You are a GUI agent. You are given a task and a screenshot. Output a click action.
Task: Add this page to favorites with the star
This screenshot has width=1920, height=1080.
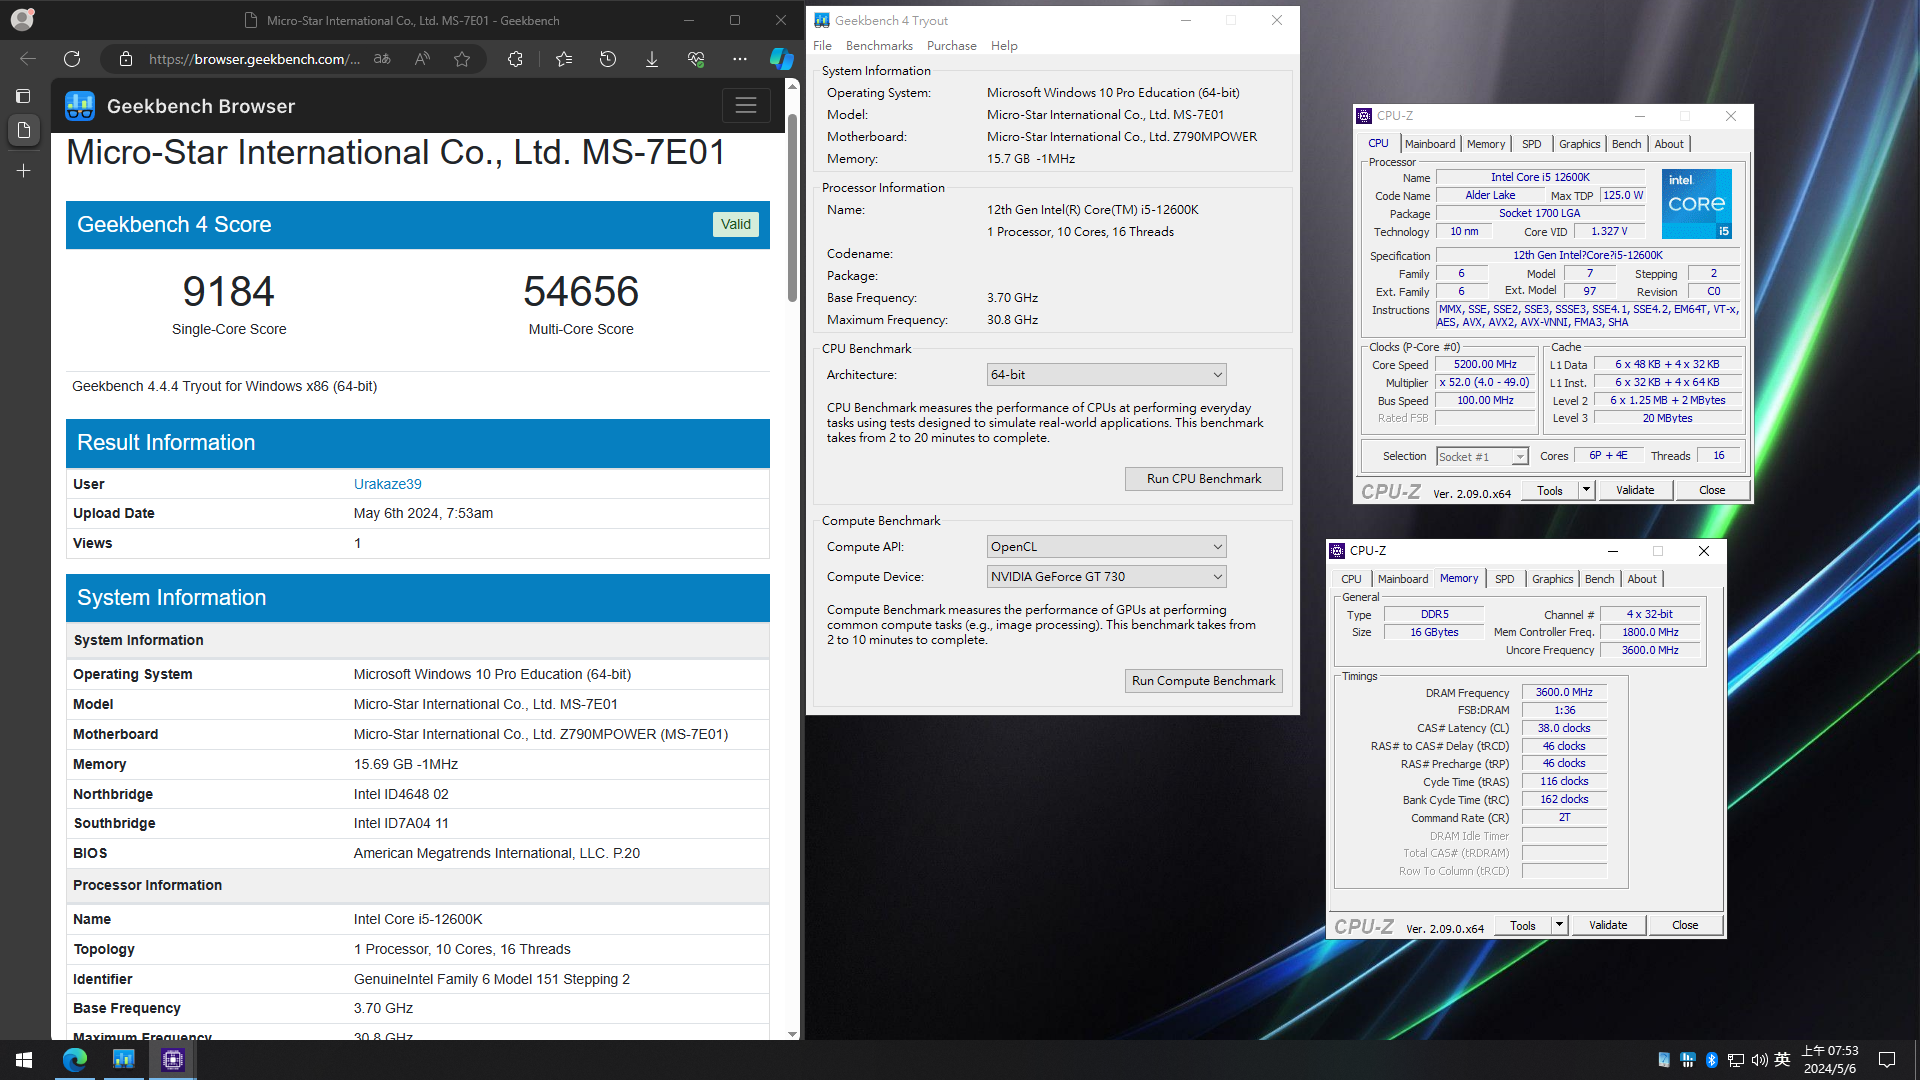coord(462,59)
